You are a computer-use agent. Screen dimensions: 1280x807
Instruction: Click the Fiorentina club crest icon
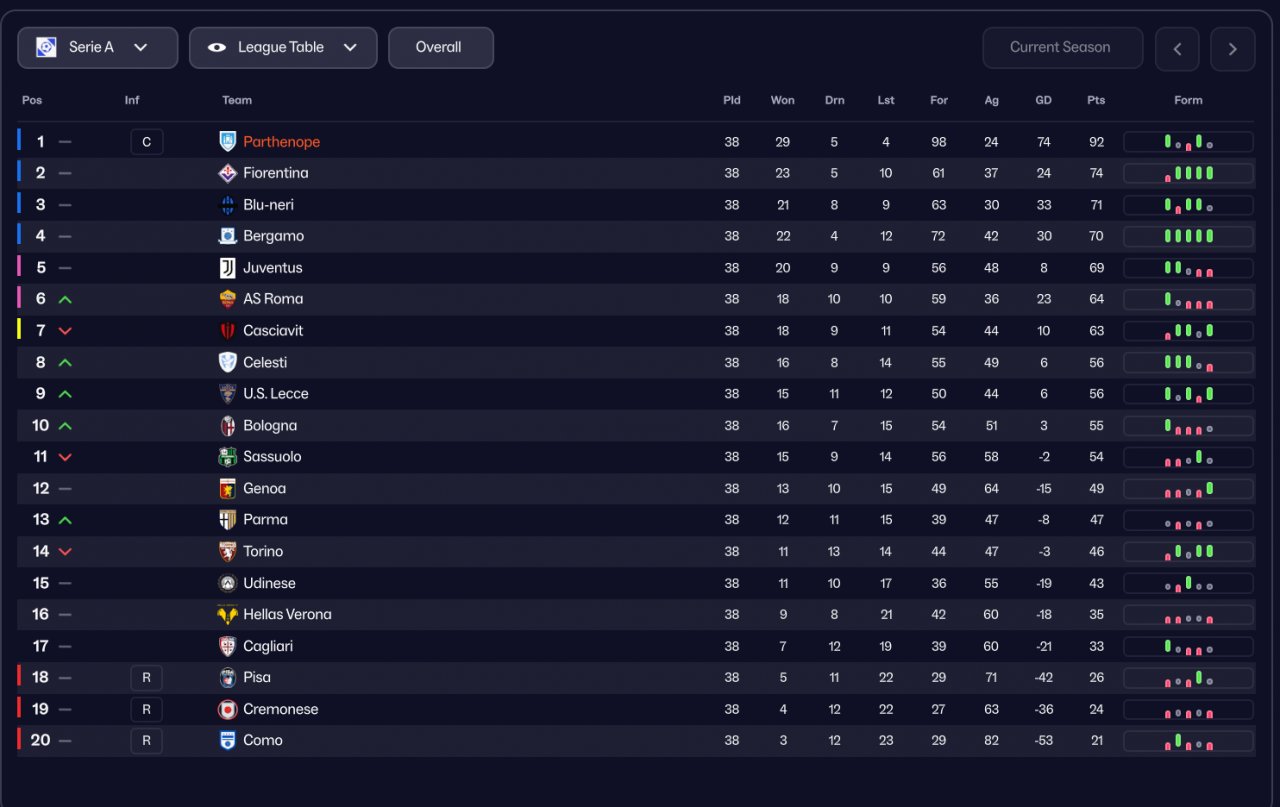coord(228,173)
